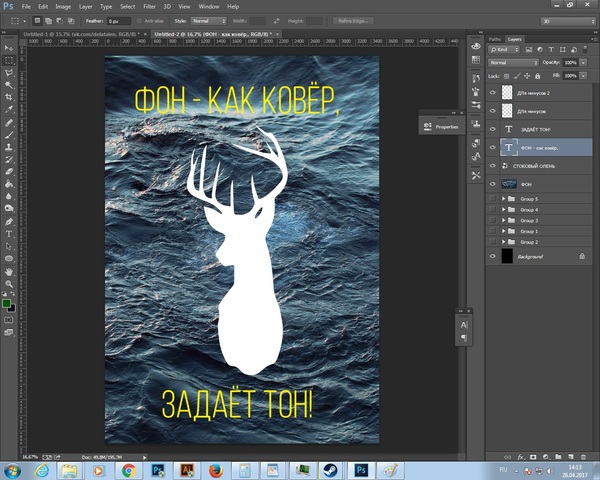This screenshot has height=480, width=600.
Task: Show the Group 5 layer group
Action: [x=492, y=199]
